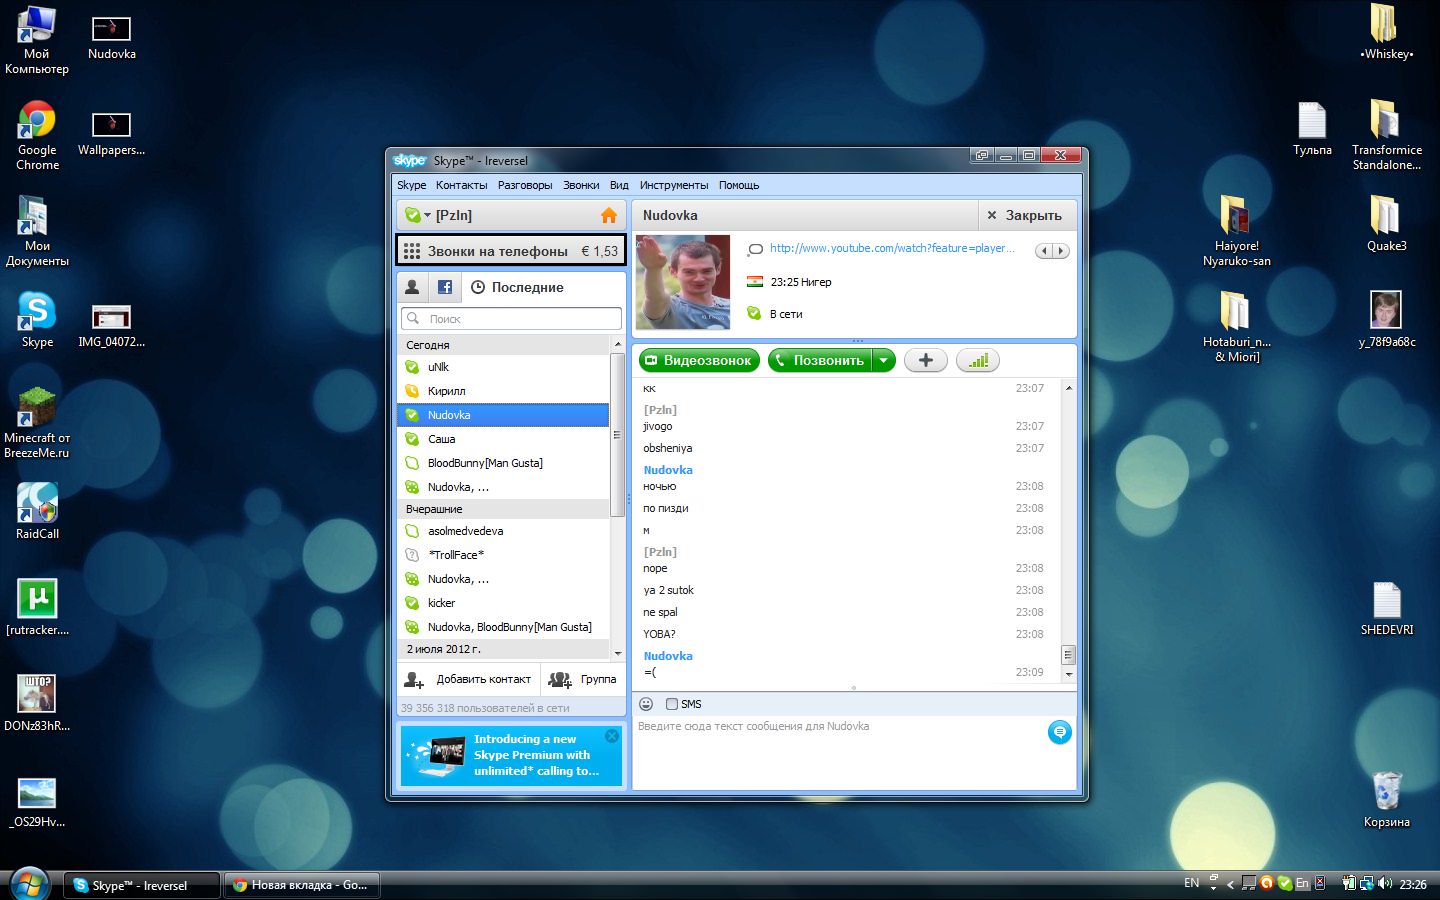Select the uNlk conversation
The height and width of the screenshot is (900, 1440).
tap(503, 367)
